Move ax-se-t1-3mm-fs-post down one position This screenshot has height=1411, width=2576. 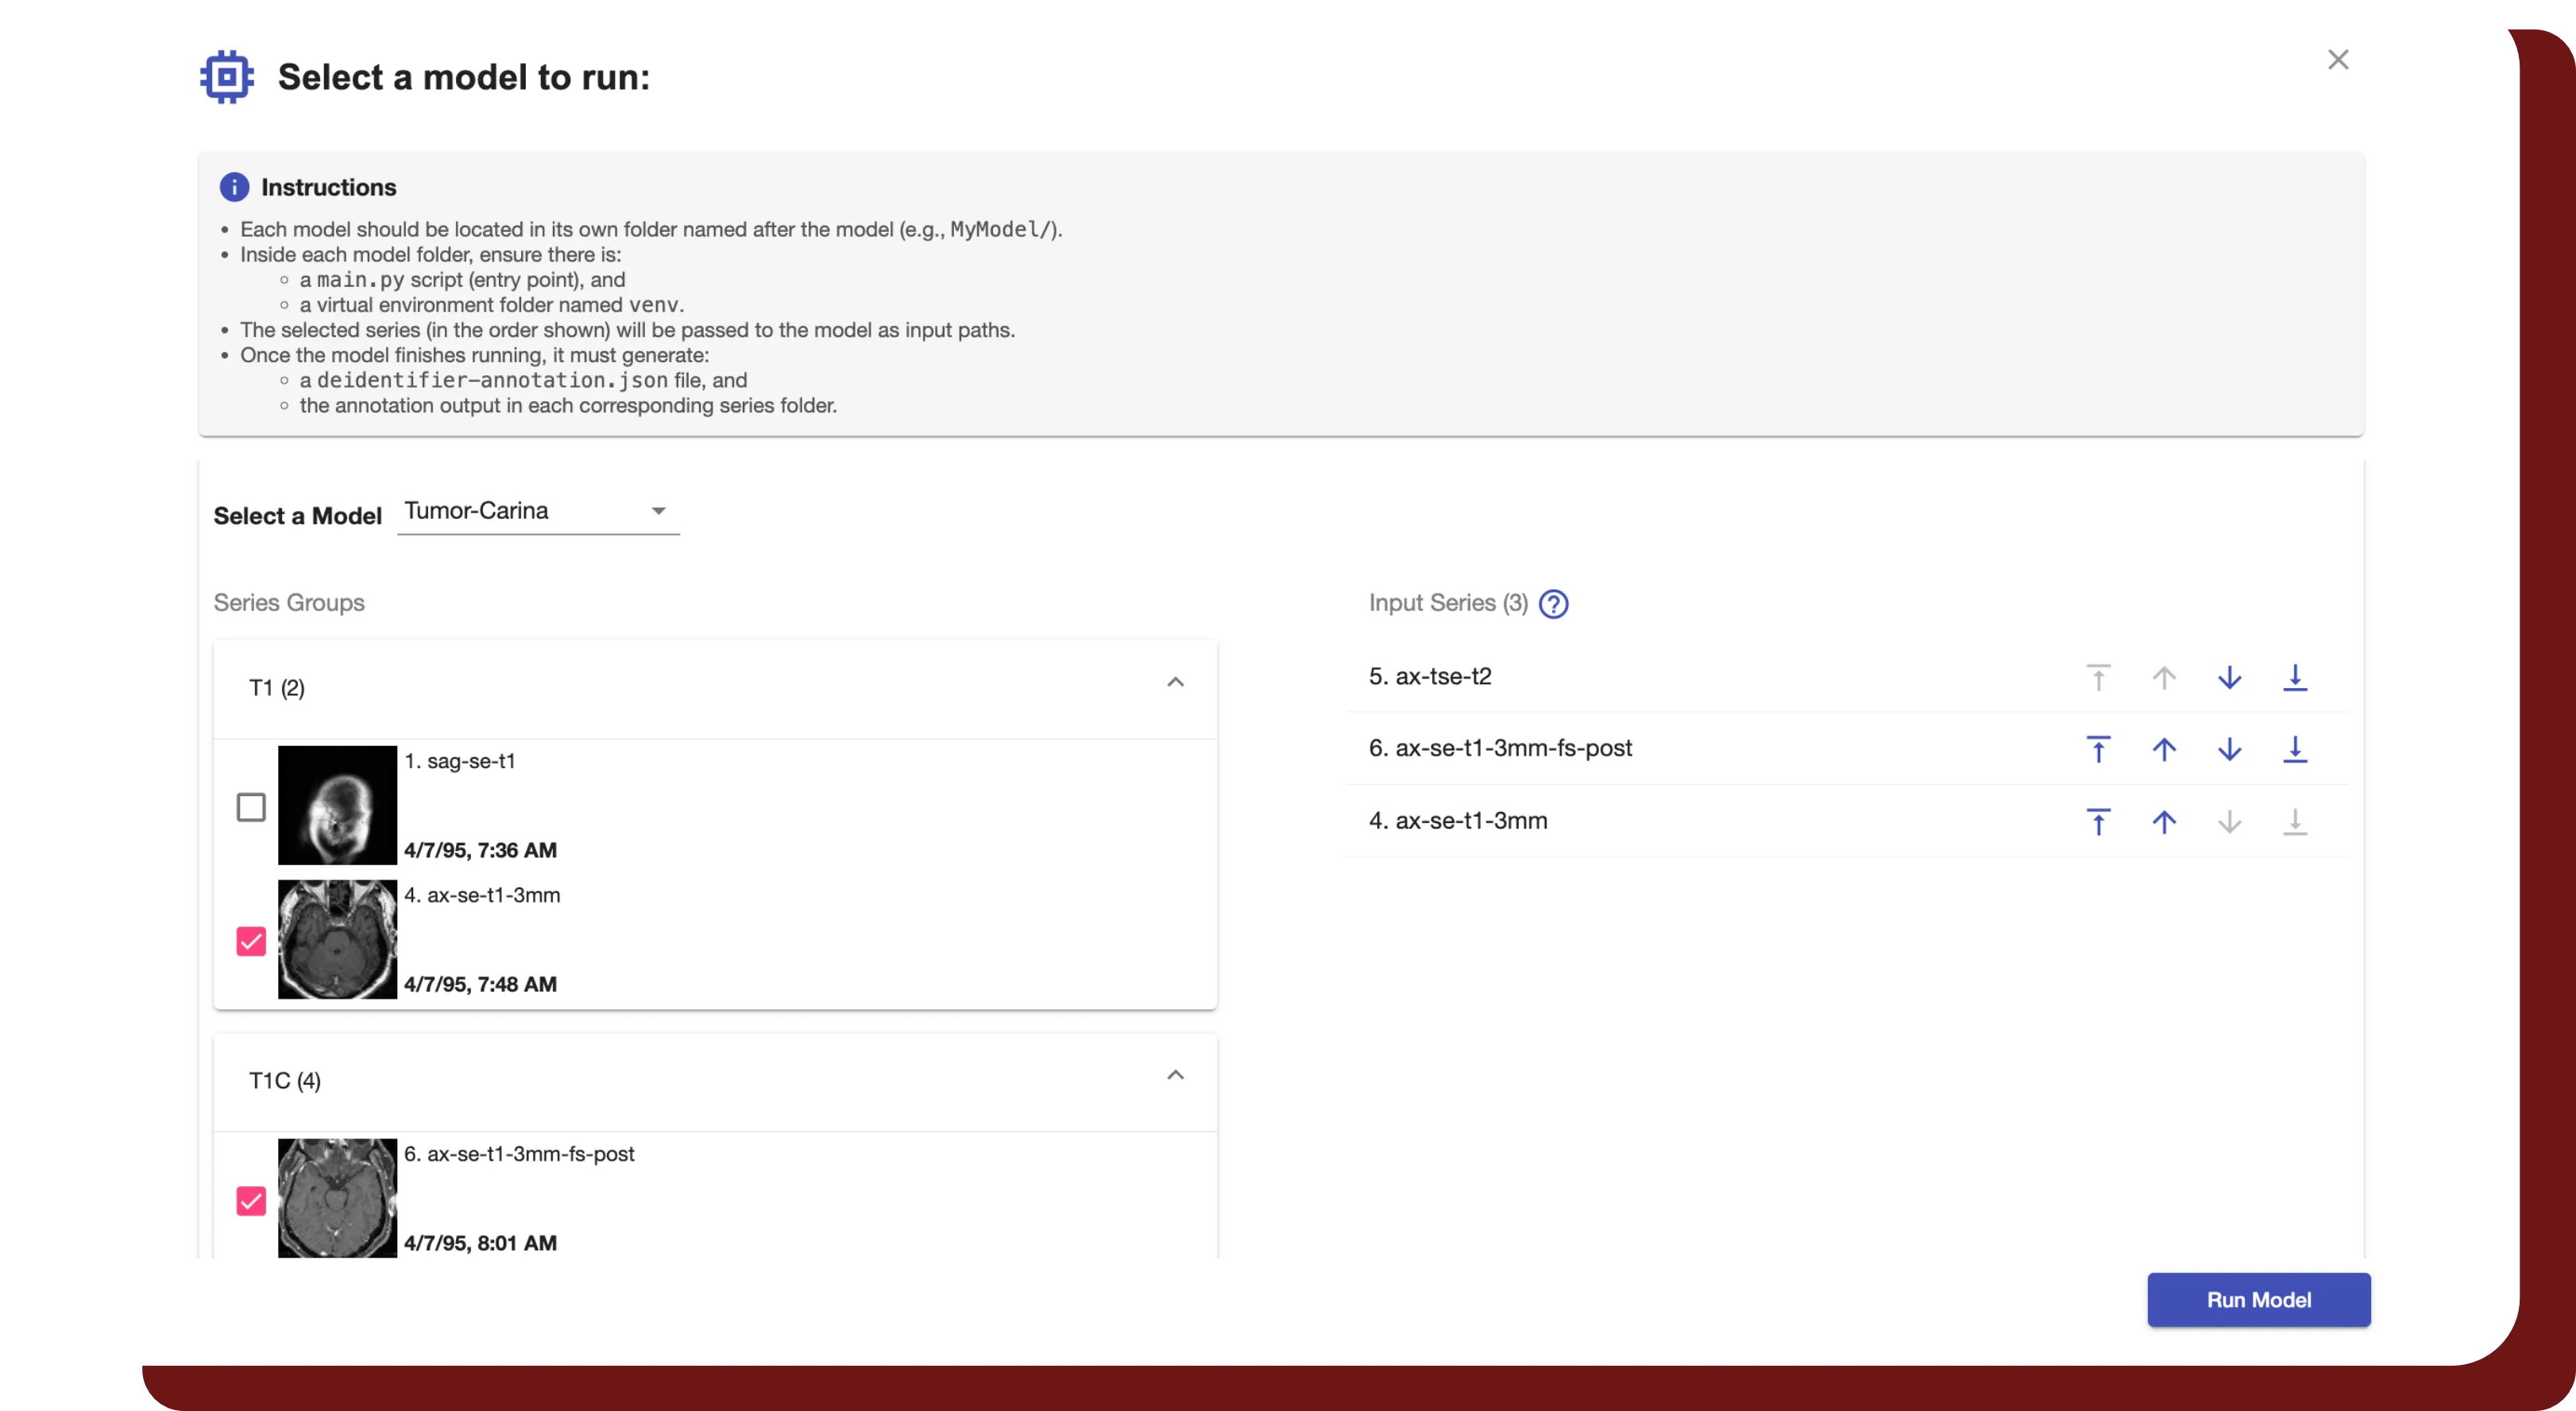coord(2229,750)
